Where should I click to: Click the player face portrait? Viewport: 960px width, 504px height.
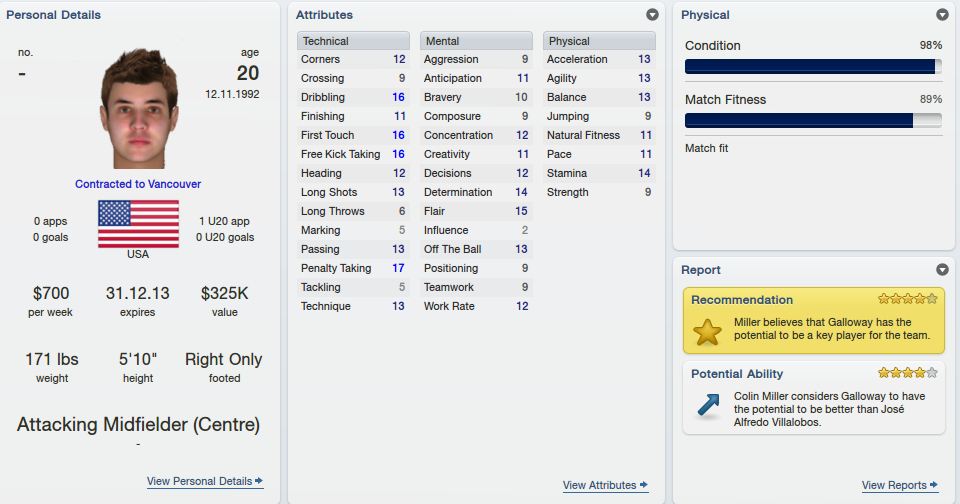click(x=139, y=108)
